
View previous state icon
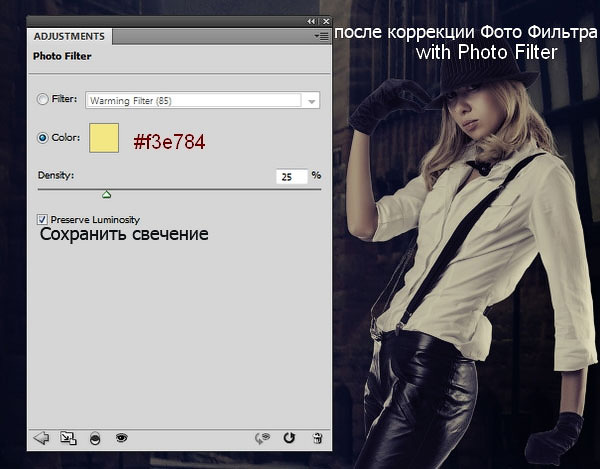click(262, 438)
